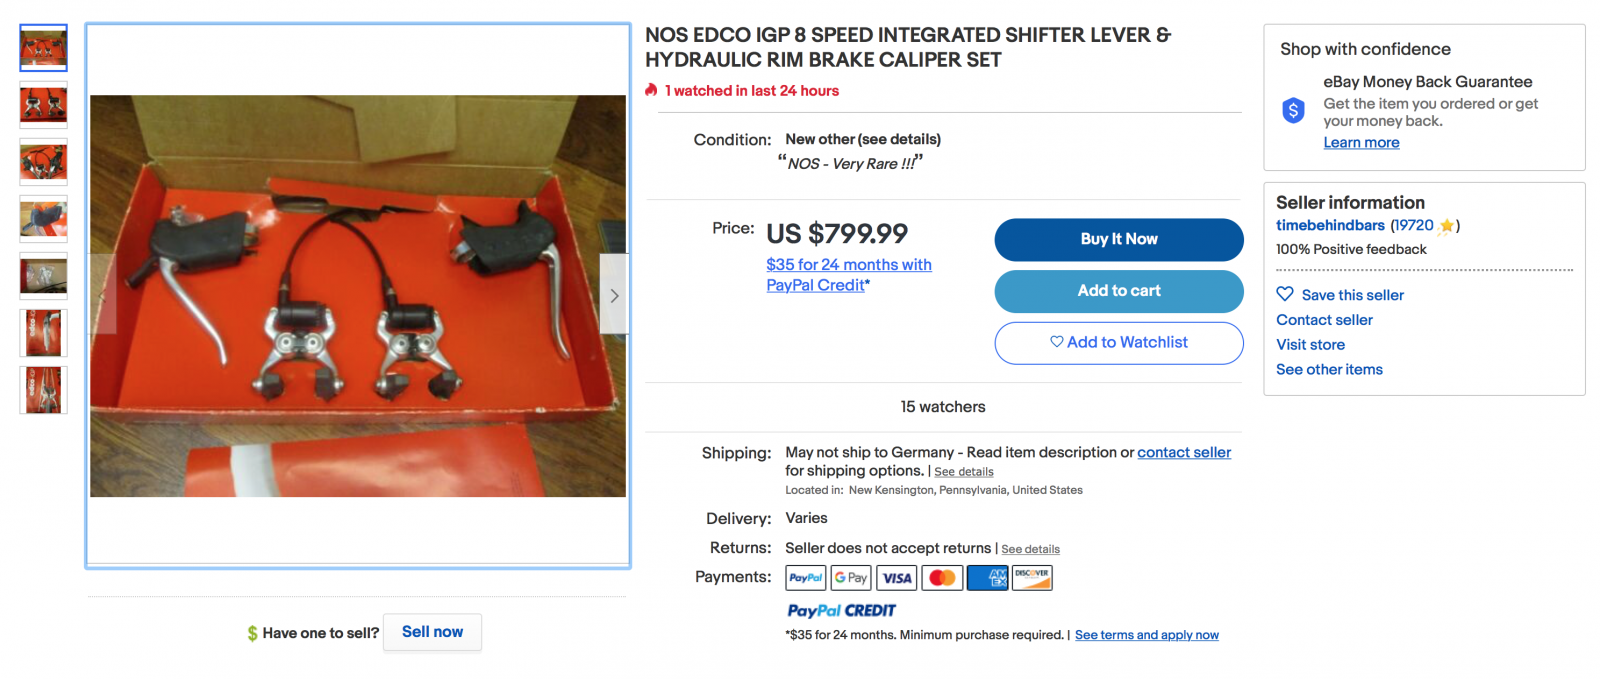Image resolution: width=1600 pixels, height=679 pixels.
Task: Click the PayPal payment icon
Action: tap(805, 578)
